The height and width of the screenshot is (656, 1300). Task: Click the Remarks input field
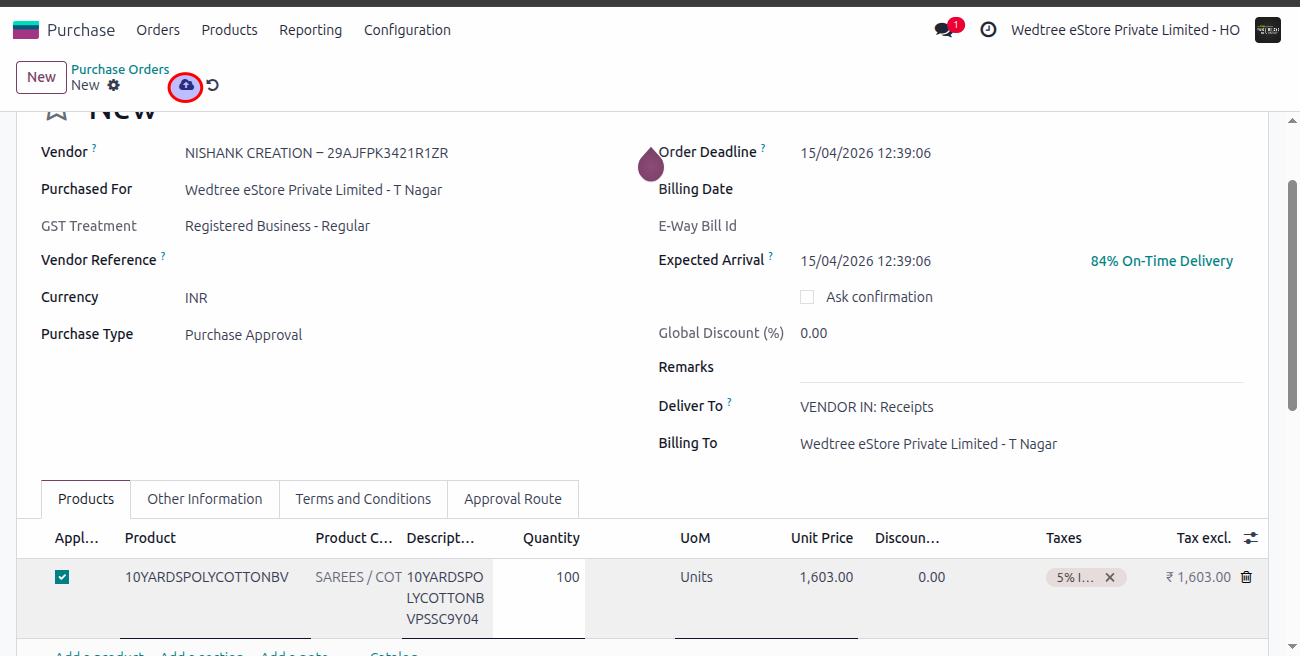click(1021, 368)
